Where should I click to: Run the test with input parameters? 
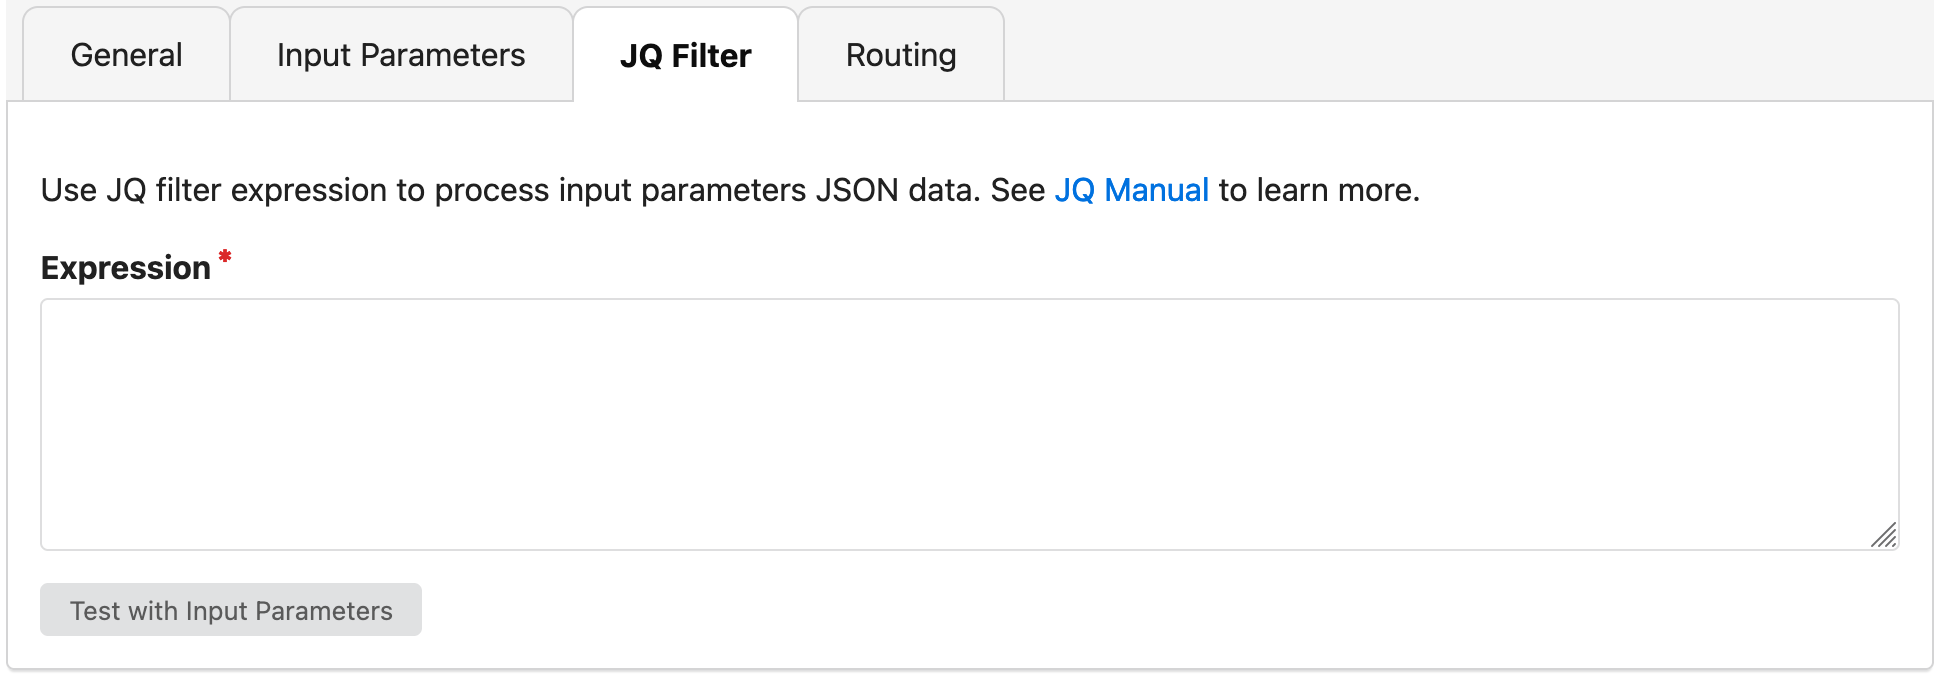tap(231, 610)
